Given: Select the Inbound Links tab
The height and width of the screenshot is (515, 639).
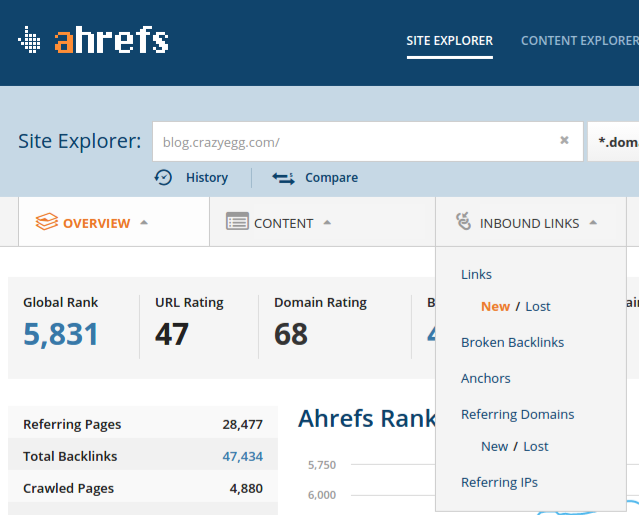Looking at the screenshot, I should tap(531, 222).
